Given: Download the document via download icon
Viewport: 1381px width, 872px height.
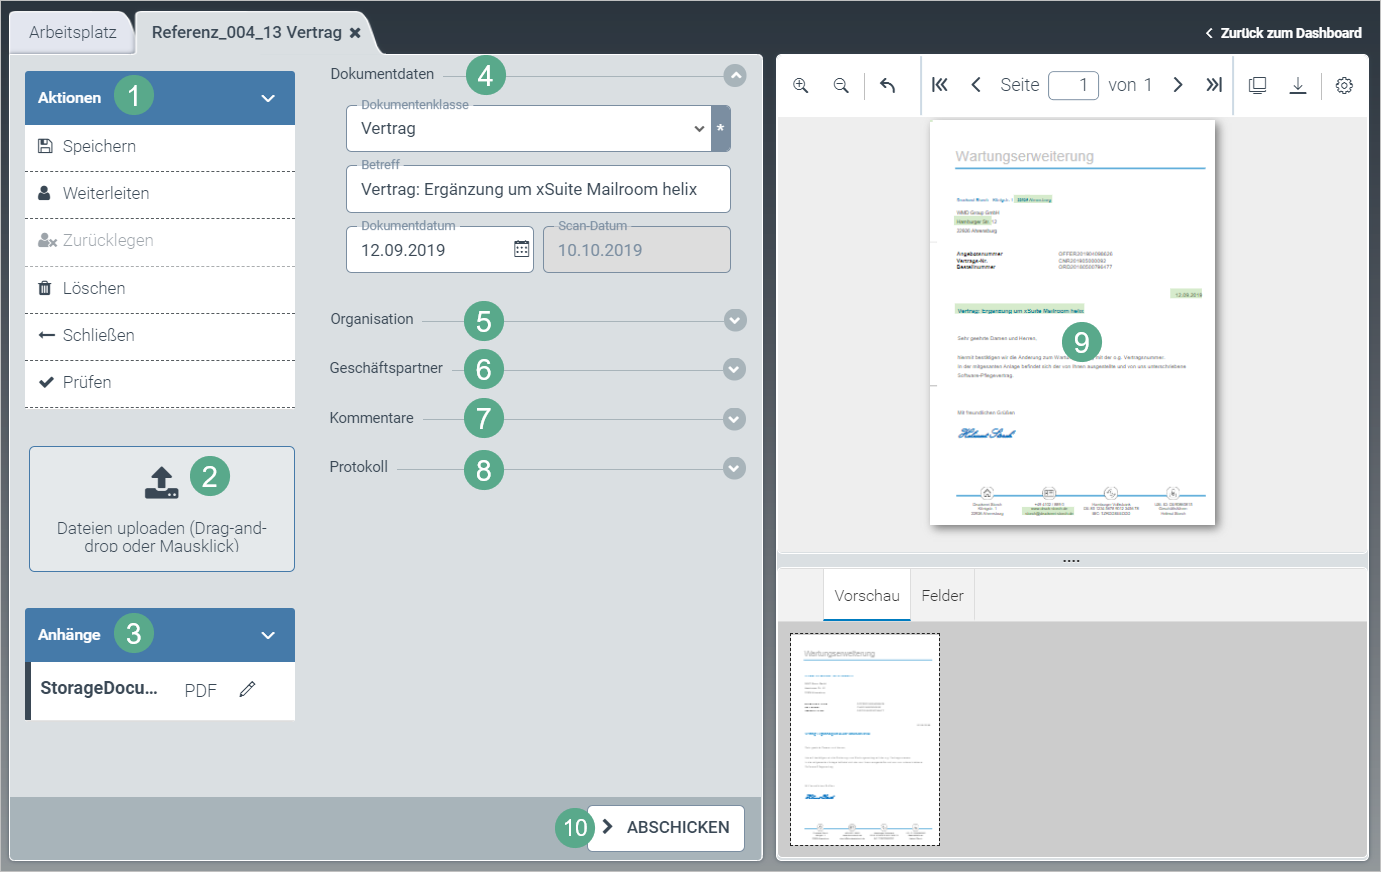Looking at the screenshot, I should click(x=1297, y=86).
